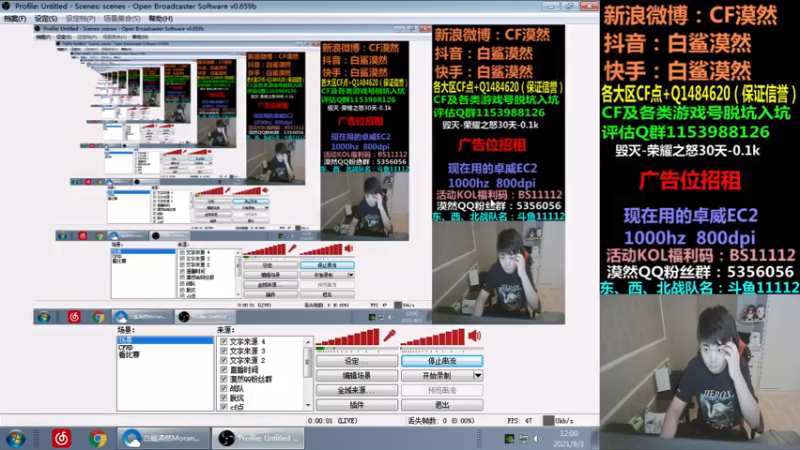The width and height of the screenshot is (800, 450).
Task: Click the 预览串流 button
Action: pos(442,390)
